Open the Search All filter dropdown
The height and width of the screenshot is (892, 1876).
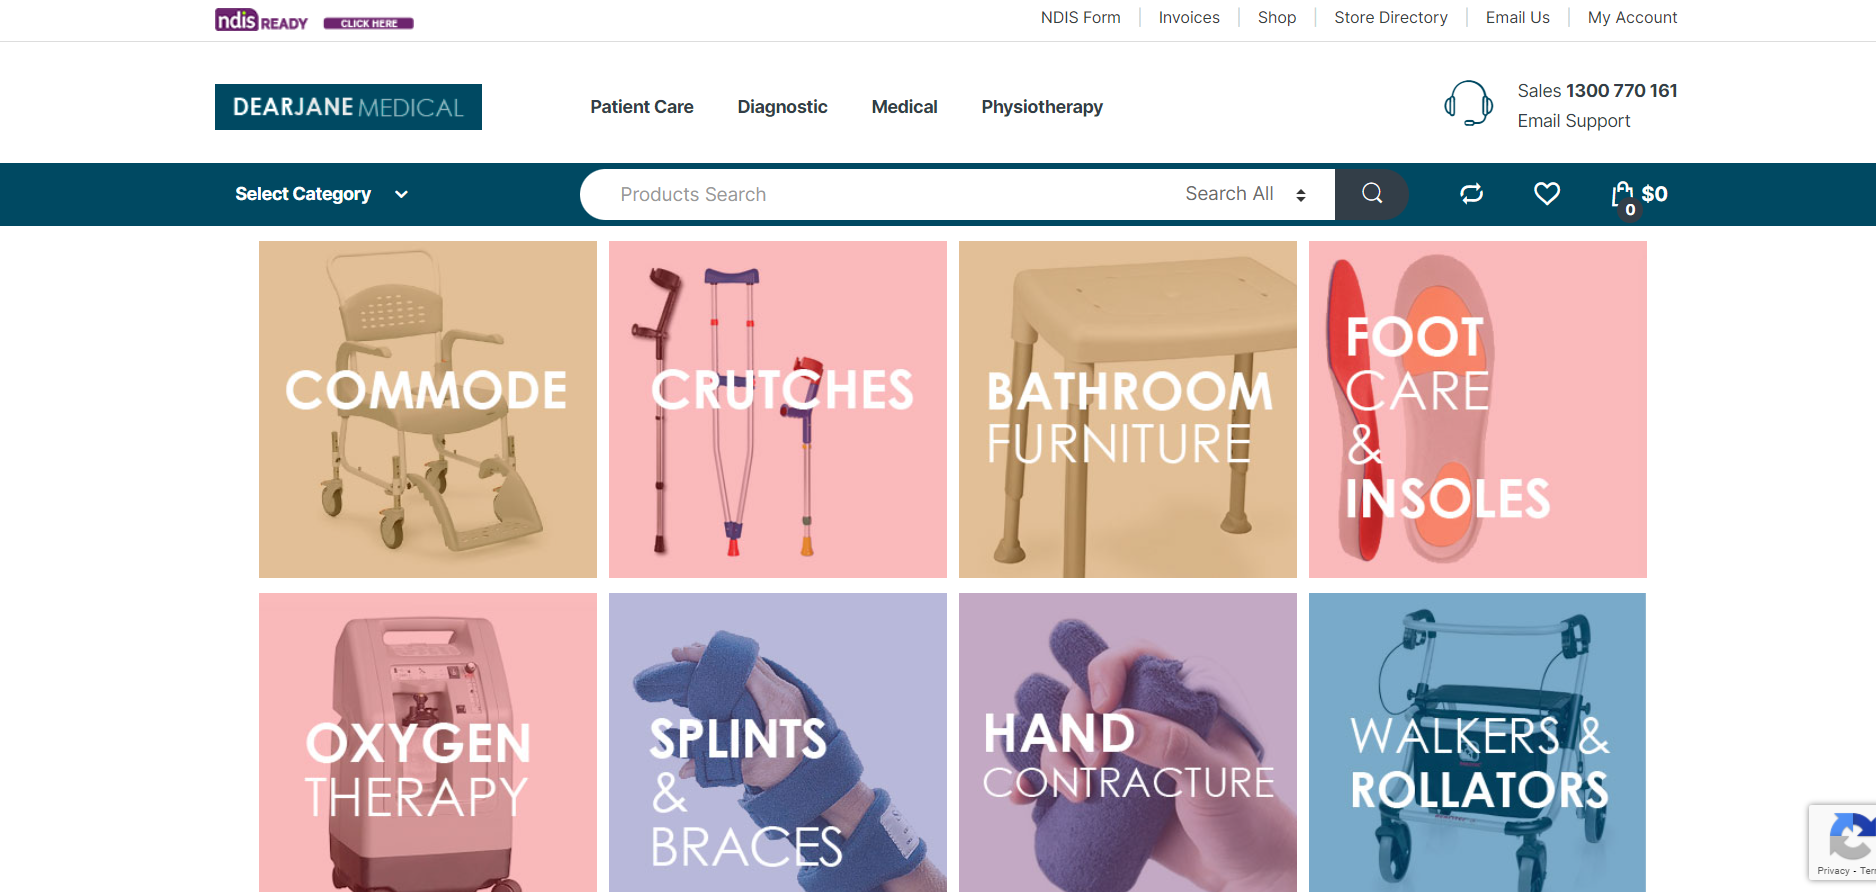[1245, 194]
